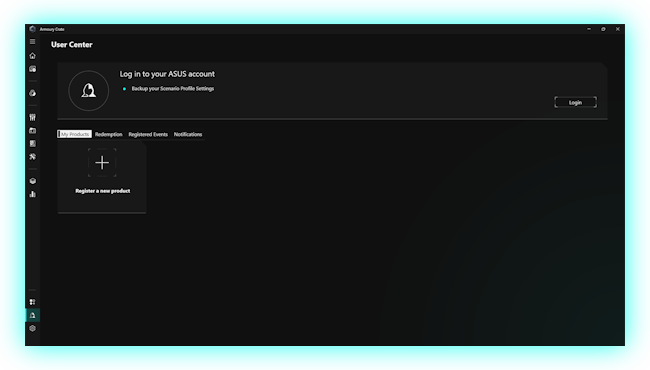Open the circular Aura Sync sidebar icon

[x=32, y=93]
